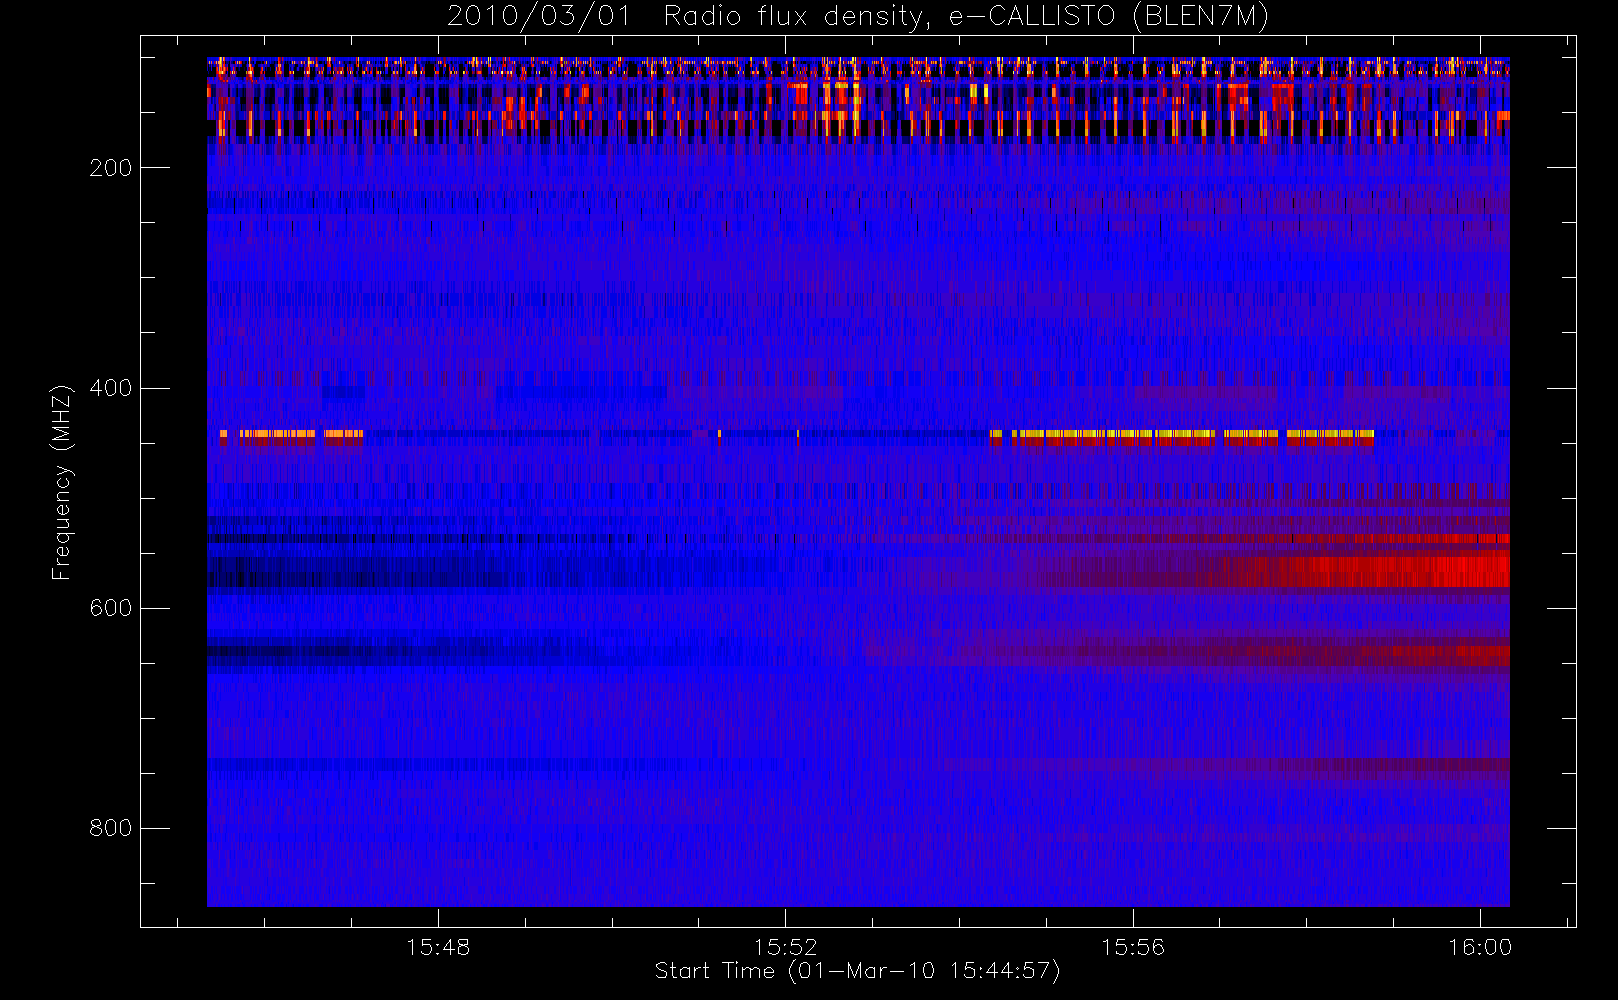
Task: Click the long yellow interference line near 440 MHz
Action: (x=1182, y=435)
